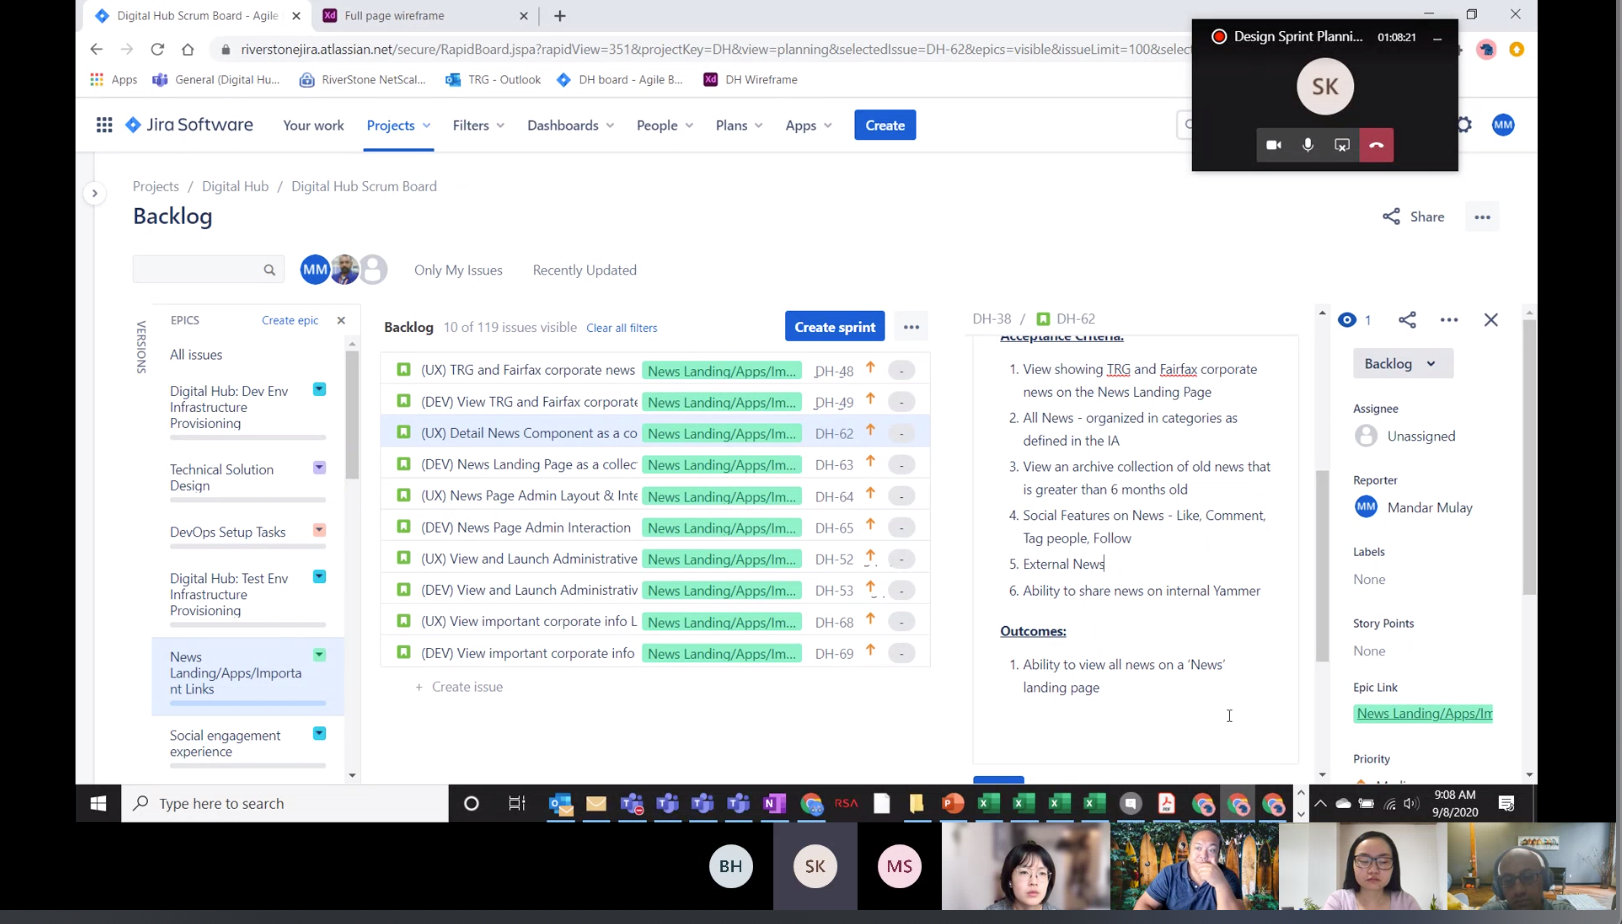Filter by the unassigned grey avatar

[373, 269]
